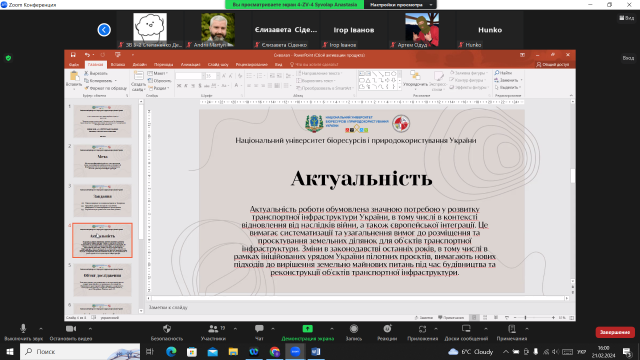The image size is (640, 360).
Task: Select slide 3 thumbnail in the panel
Action: (102, 200)
